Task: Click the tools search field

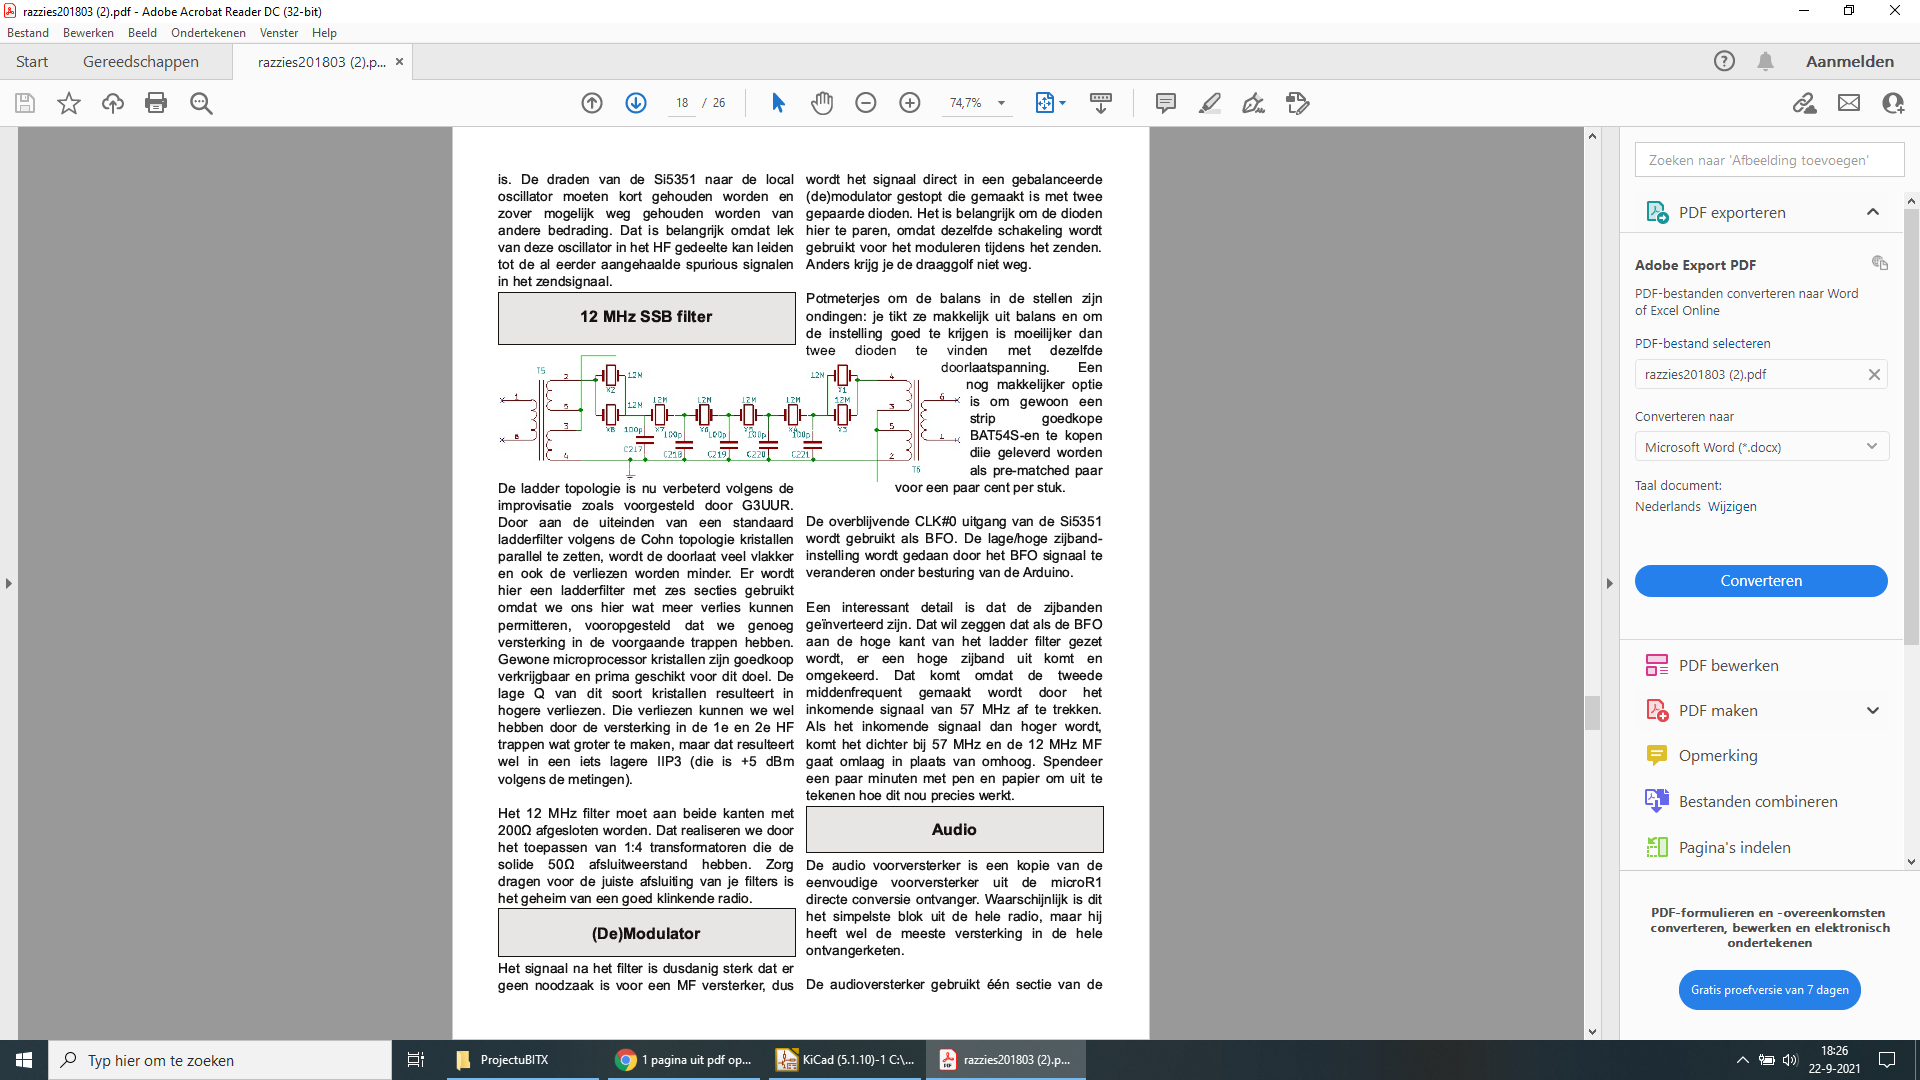Action: coord(1769,160)
